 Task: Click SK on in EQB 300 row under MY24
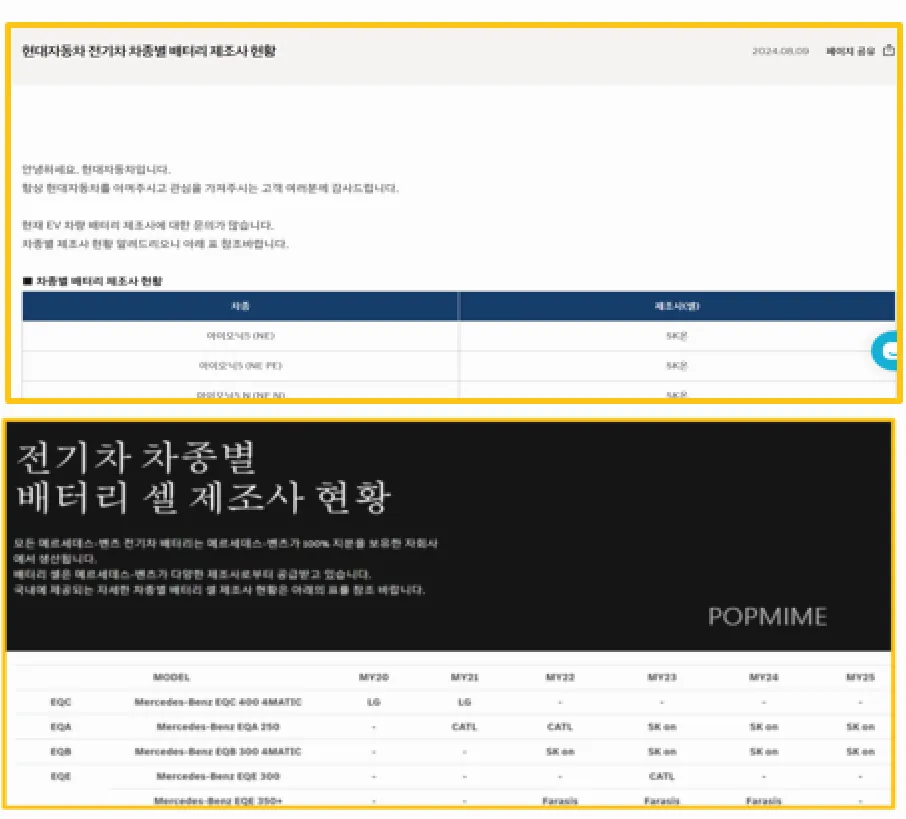[763, 751]
